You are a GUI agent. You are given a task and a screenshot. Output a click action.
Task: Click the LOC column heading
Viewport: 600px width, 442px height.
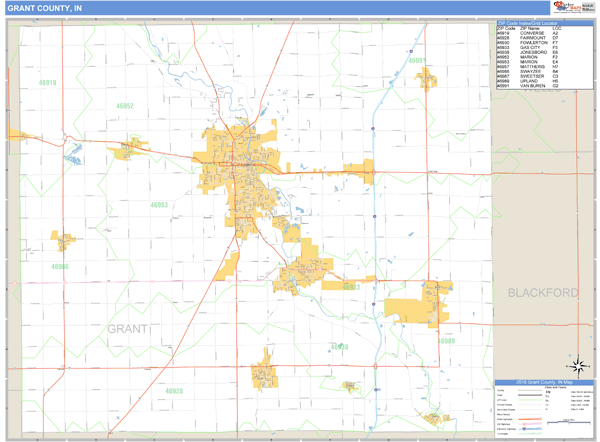tap(557, 28)
